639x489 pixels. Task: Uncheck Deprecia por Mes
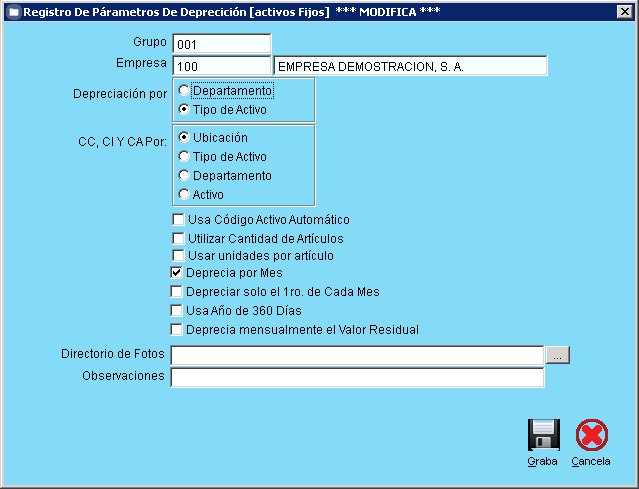tap(178, 273)
